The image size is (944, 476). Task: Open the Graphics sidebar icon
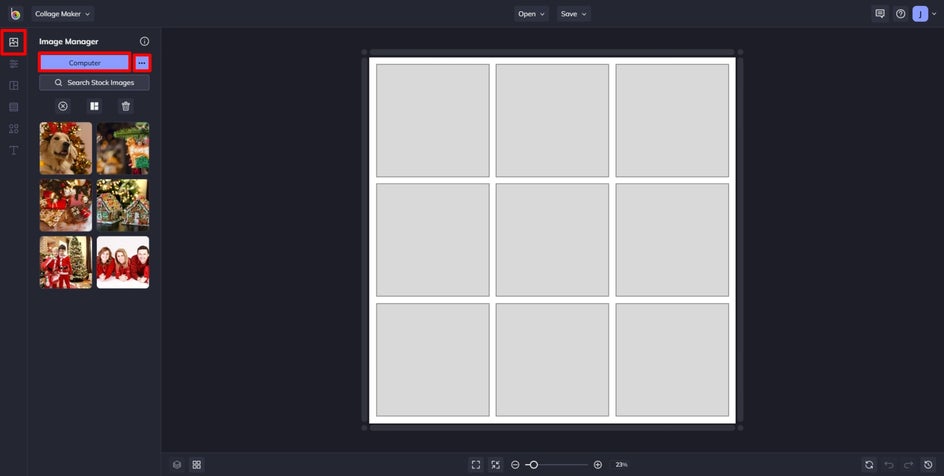click(14, 129)
